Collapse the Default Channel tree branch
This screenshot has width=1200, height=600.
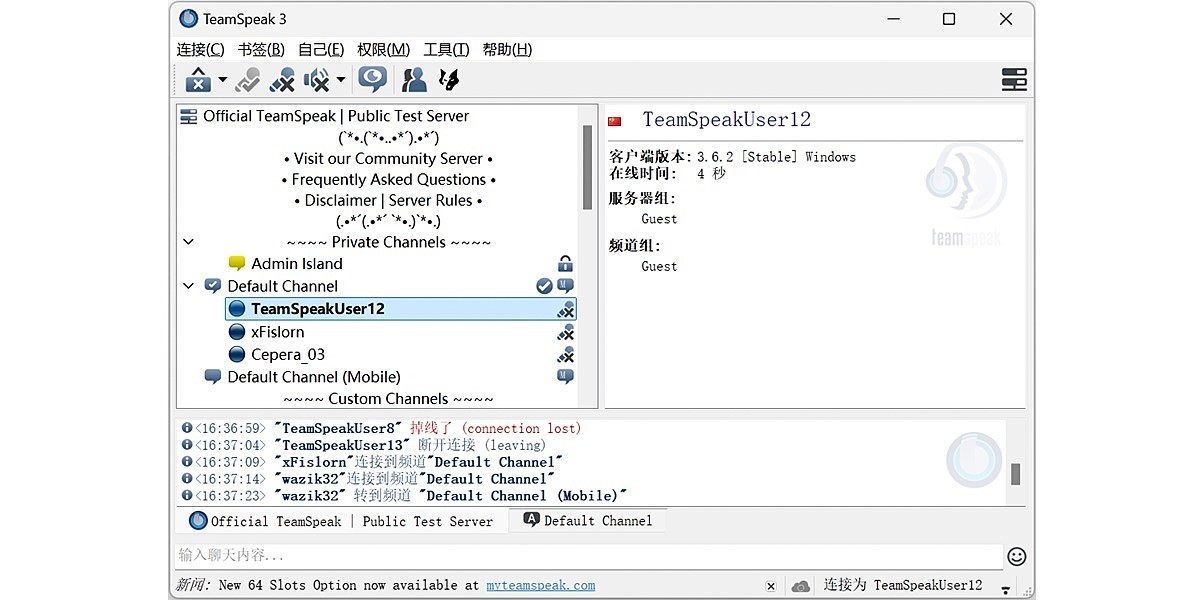188,285
